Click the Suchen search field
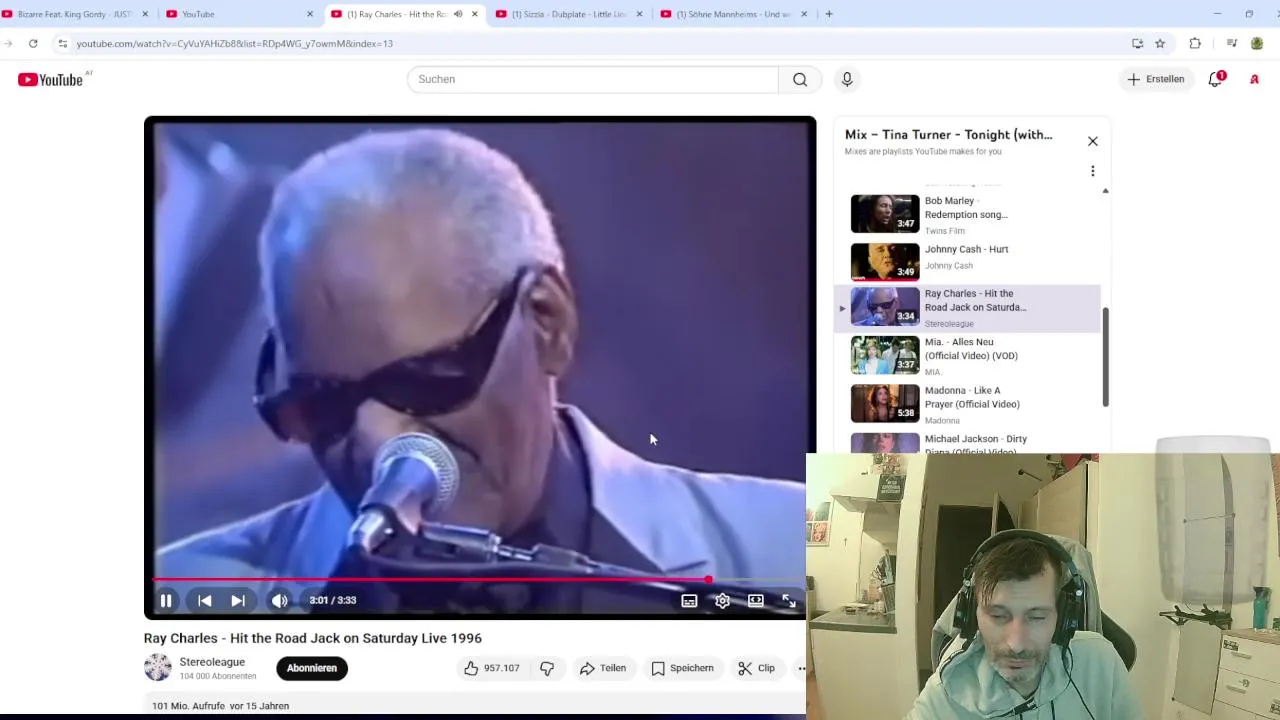1280x720 pixels. tap(592, 79)
